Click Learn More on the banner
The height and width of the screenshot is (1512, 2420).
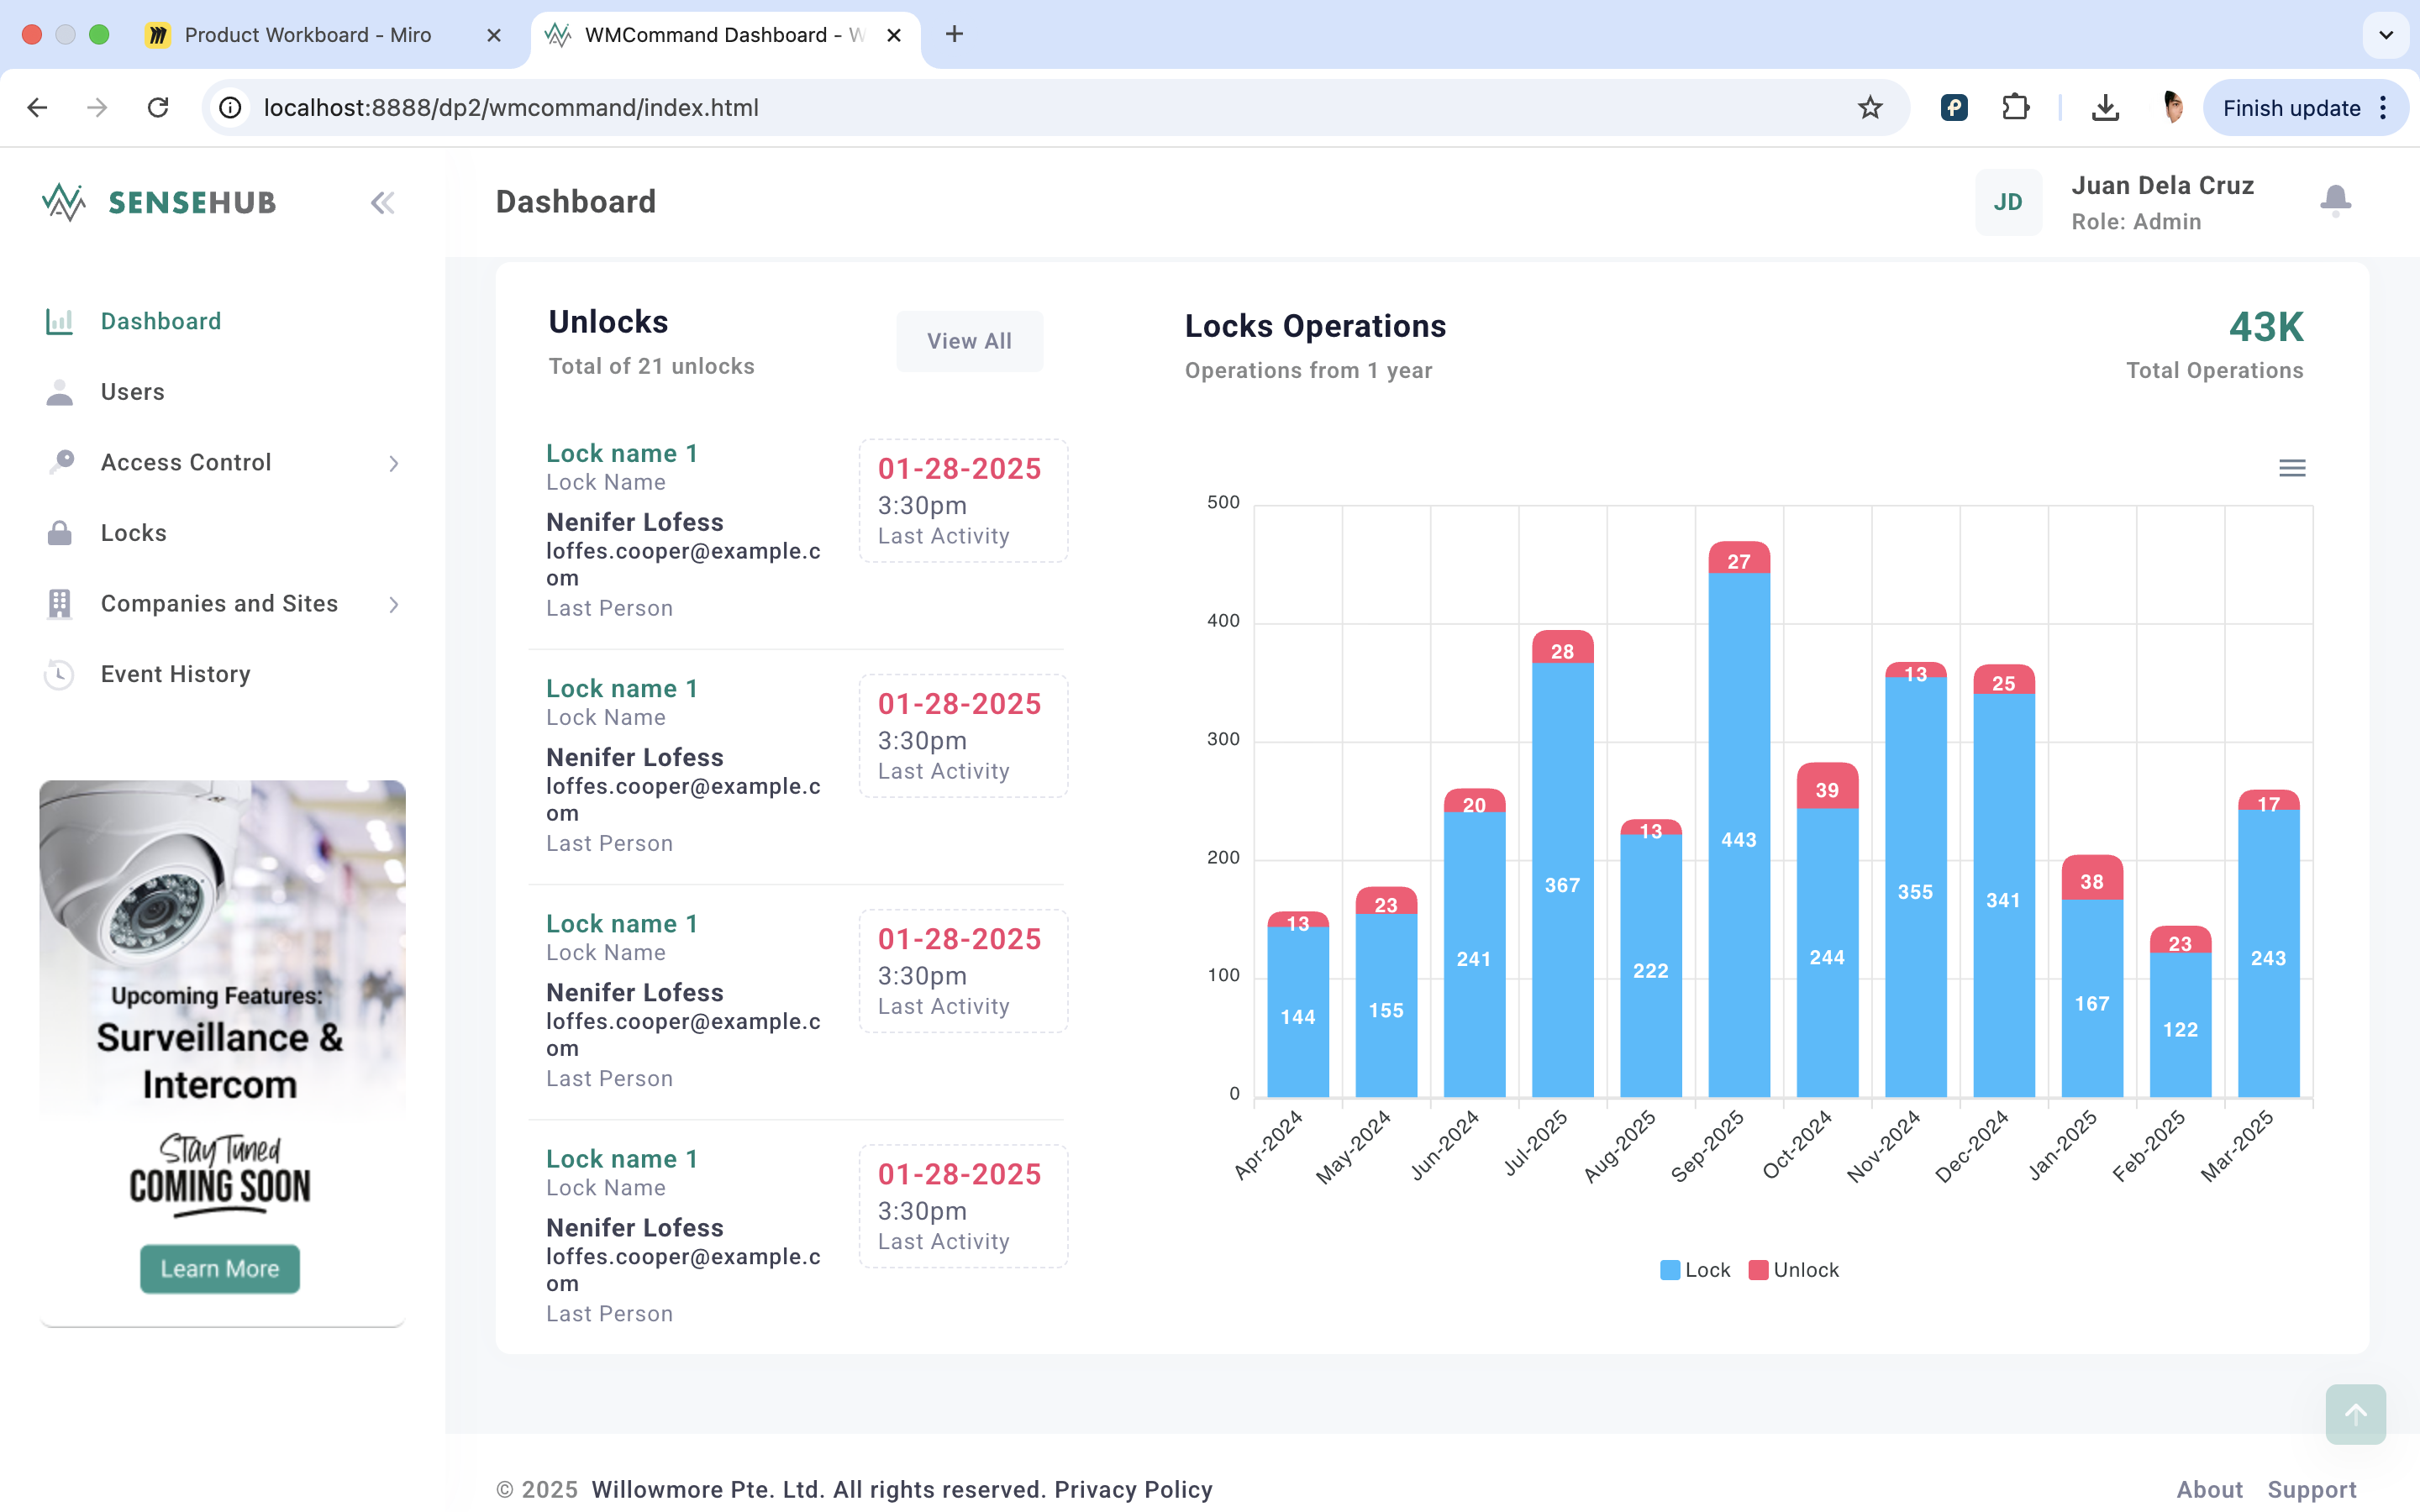(x=220, y=1268)
